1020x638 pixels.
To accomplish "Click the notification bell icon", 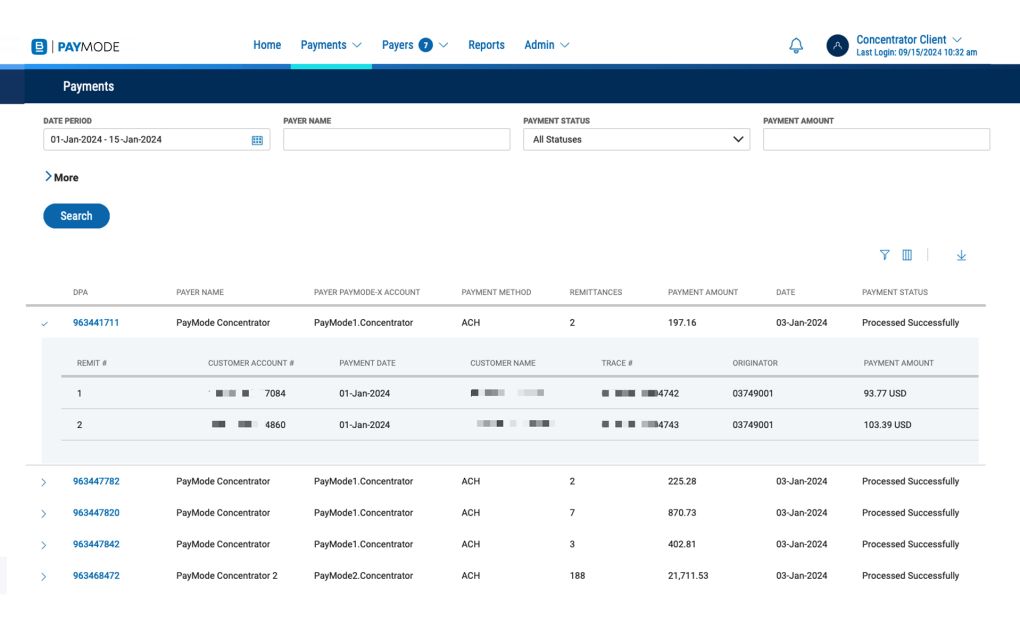I will coord(796,46).
